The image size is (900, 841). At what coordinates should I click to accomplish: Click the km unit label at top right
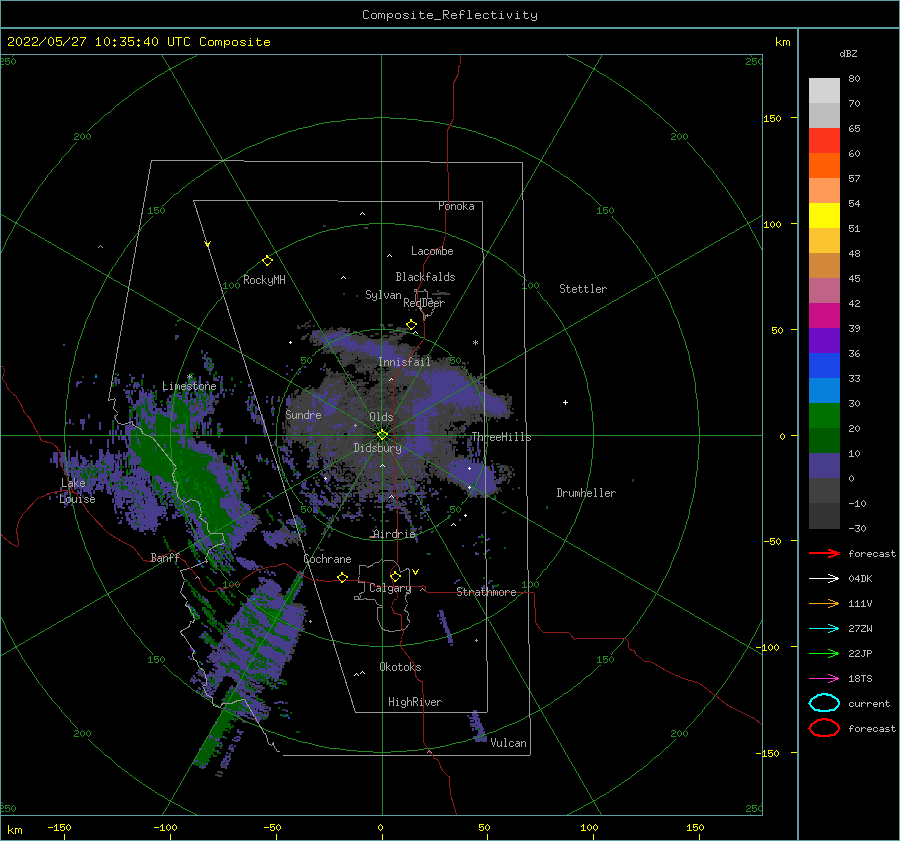click(782, 42)
